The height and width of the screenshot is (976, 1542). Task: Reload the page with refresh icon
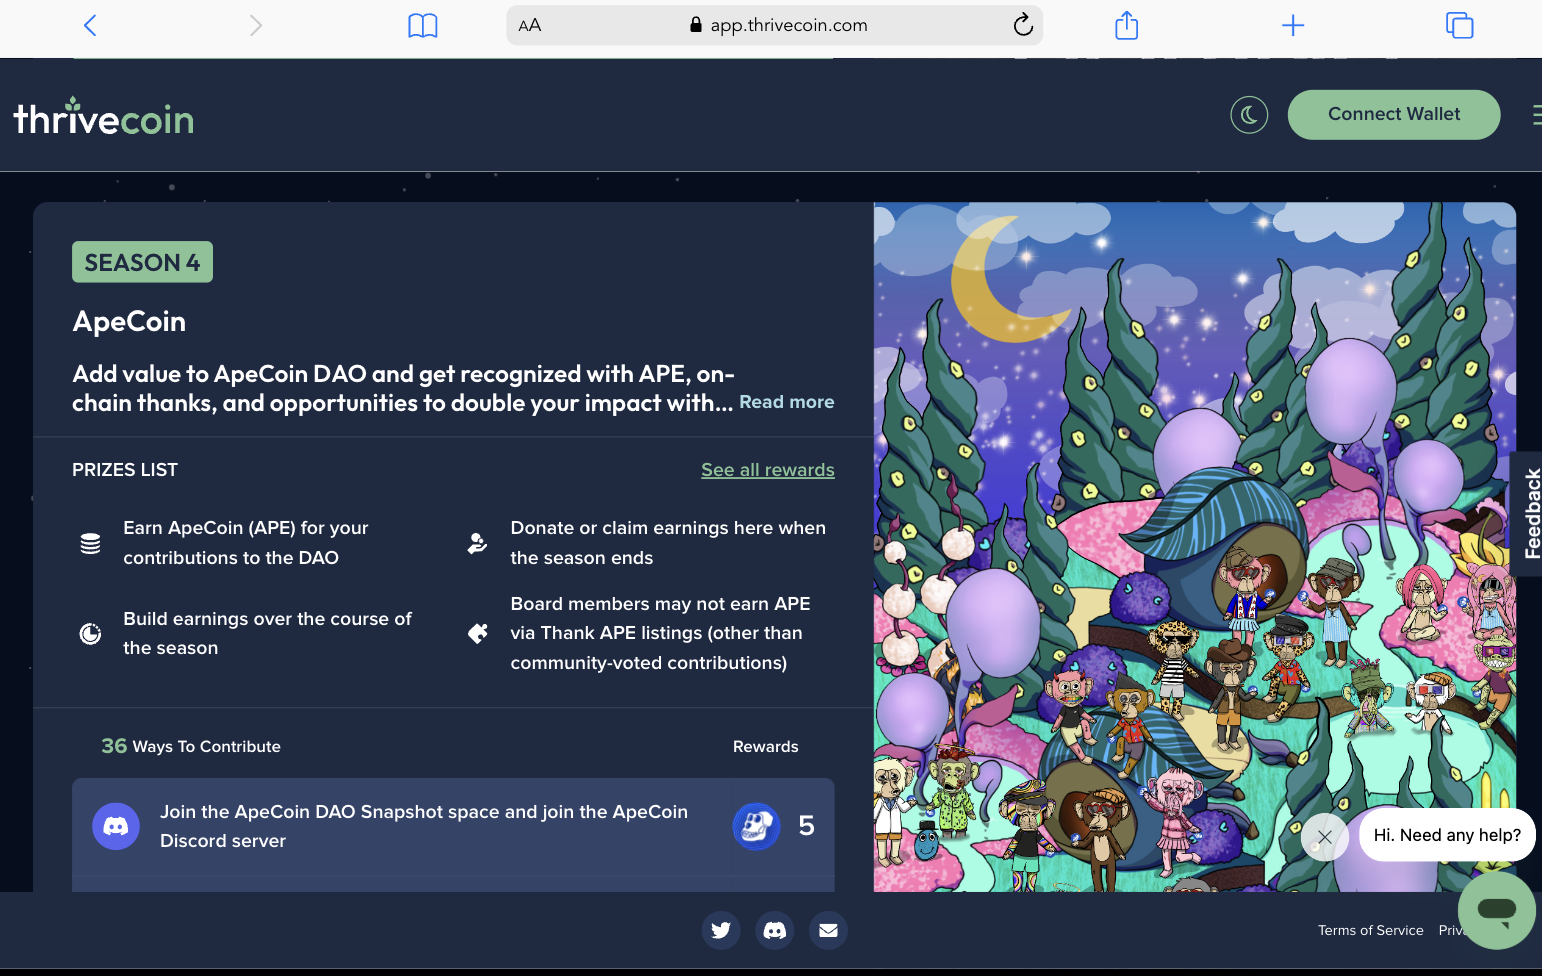tap(1023, 25)
